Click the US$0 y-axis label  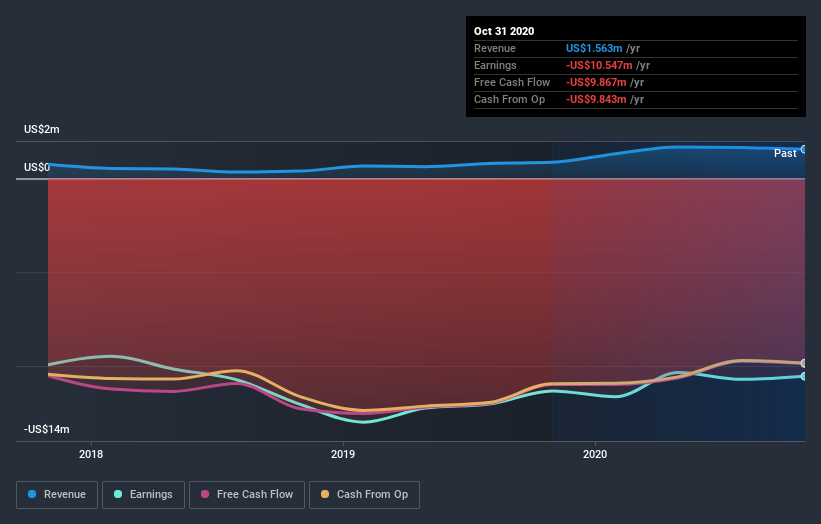(37, 167)
